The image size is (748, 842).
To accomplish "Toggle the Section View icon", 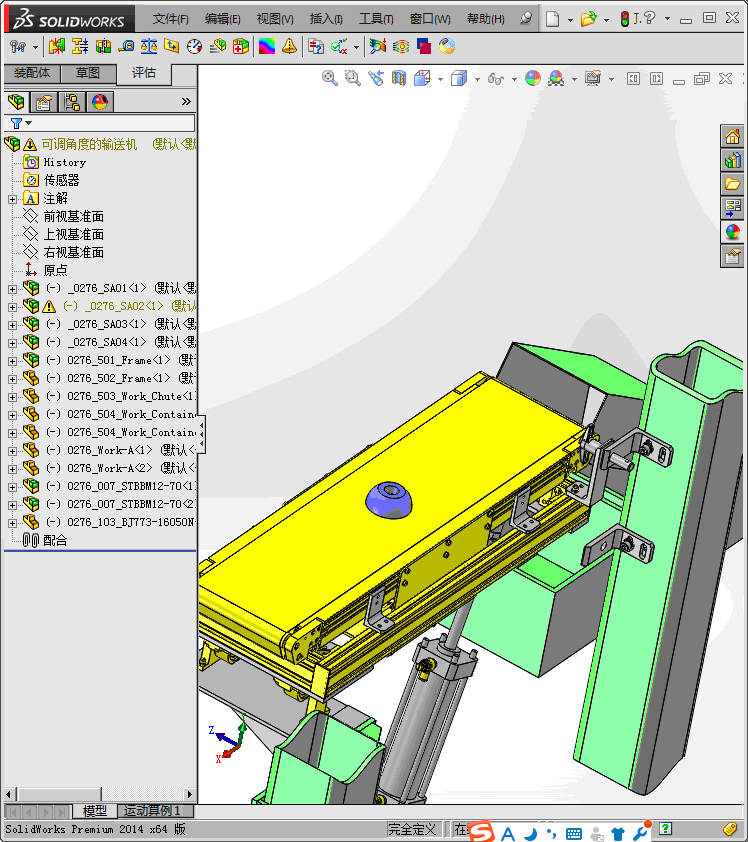I will coord(399,78).
